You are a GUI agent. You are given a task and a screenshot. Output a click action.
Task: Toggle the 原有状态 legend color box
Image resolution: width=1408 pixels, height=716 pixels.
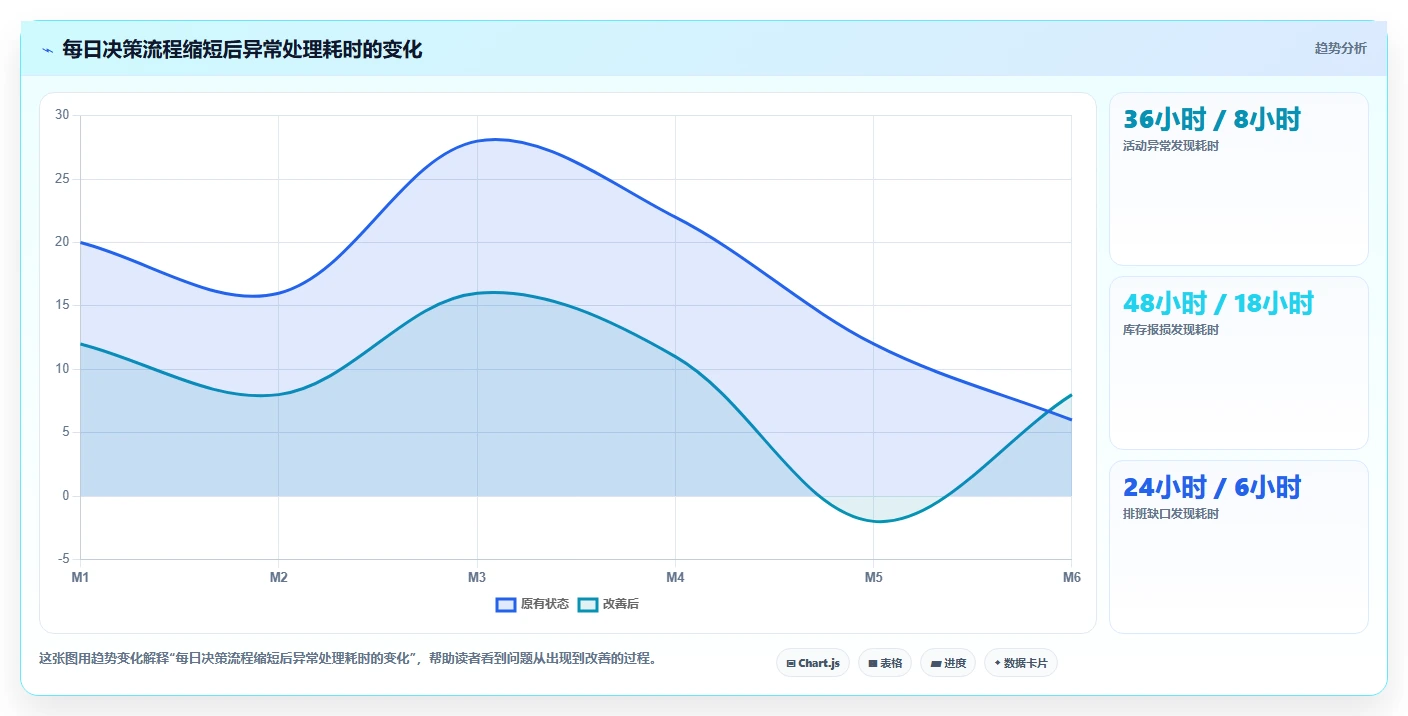(x=506, y=604)
